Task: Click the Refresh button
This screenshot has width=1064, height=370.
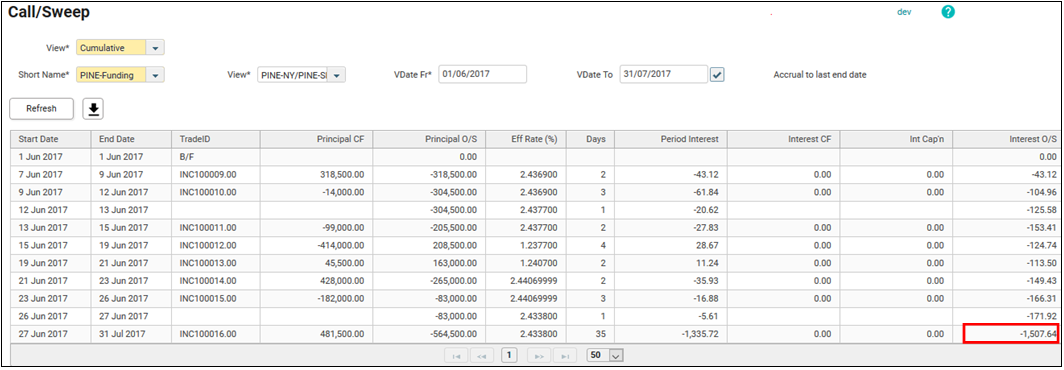Action: click(x=41, y=109)
